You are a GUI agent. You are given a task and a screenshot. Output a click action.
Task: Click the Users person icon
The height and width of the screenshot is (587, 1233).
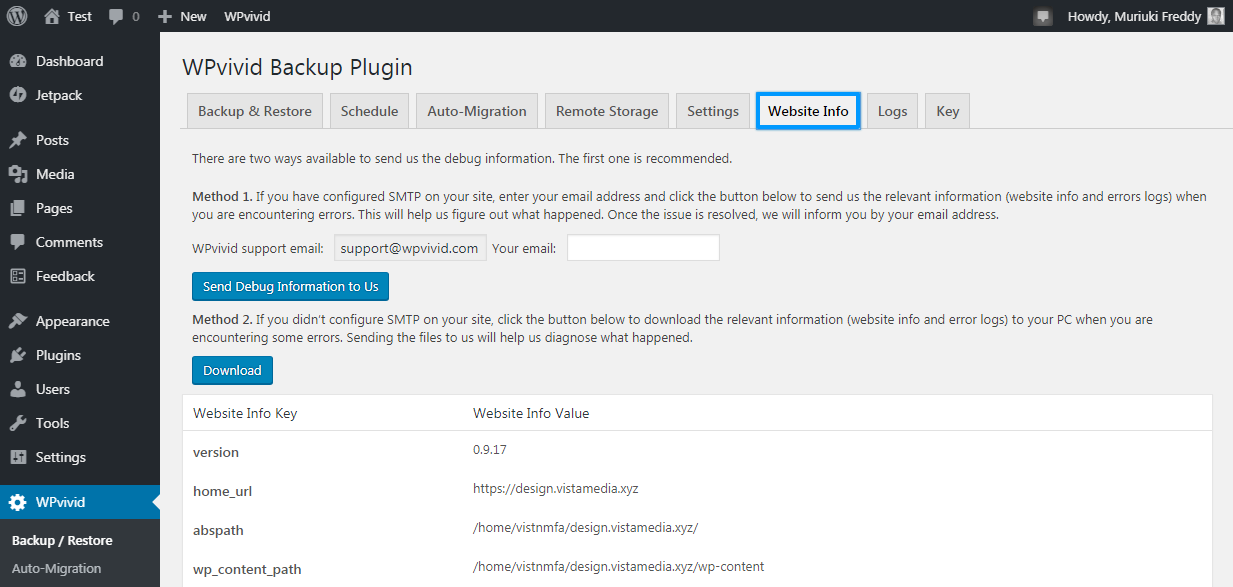[x=18, y=389]
